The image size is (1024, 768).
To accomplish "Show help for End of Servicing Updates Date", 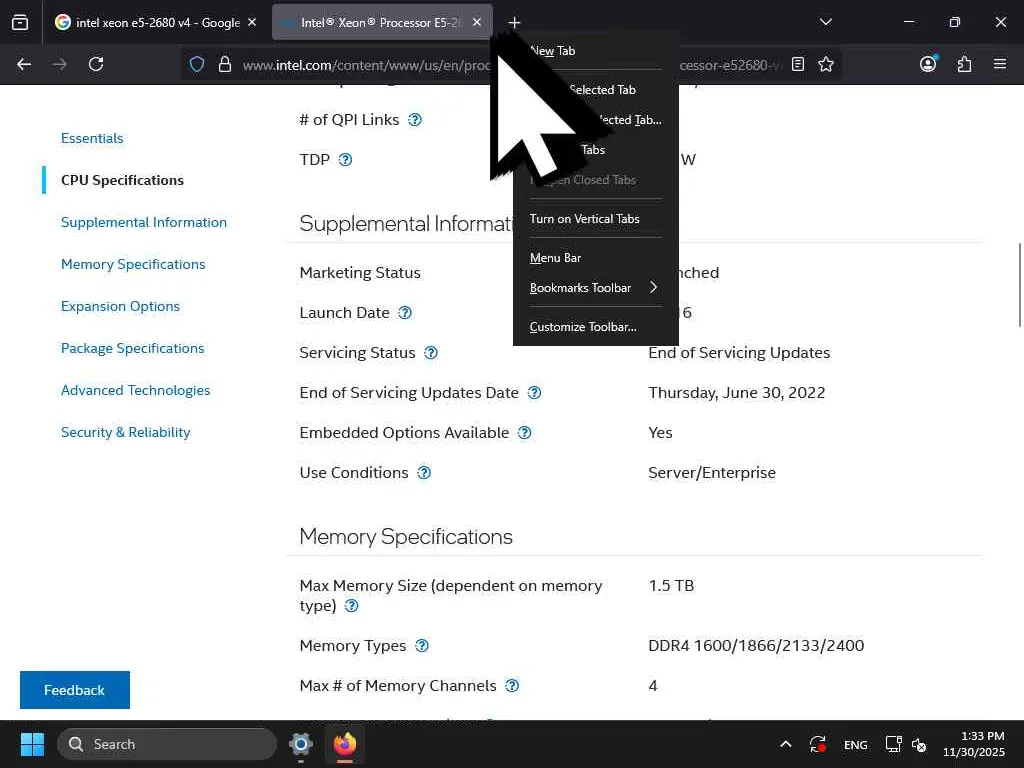I will 534,392.
